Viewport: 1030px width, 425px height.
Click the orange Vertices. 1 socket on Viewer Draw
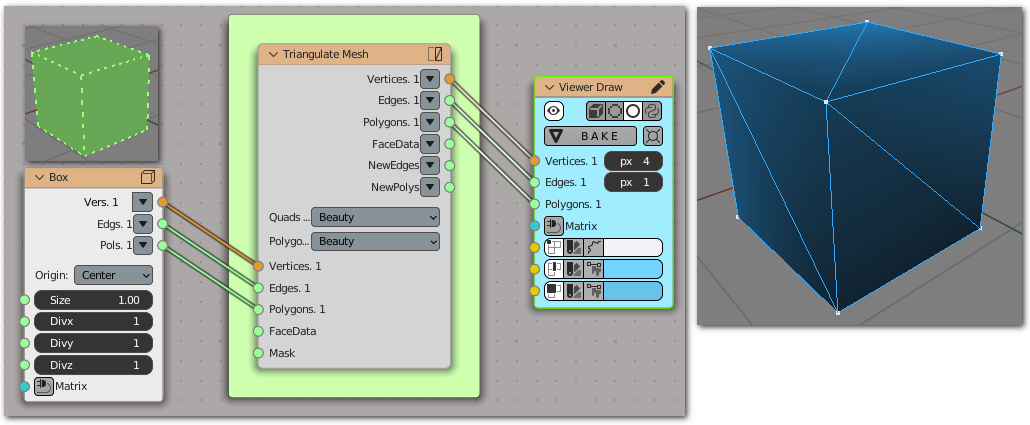click(x=534, y=161)
